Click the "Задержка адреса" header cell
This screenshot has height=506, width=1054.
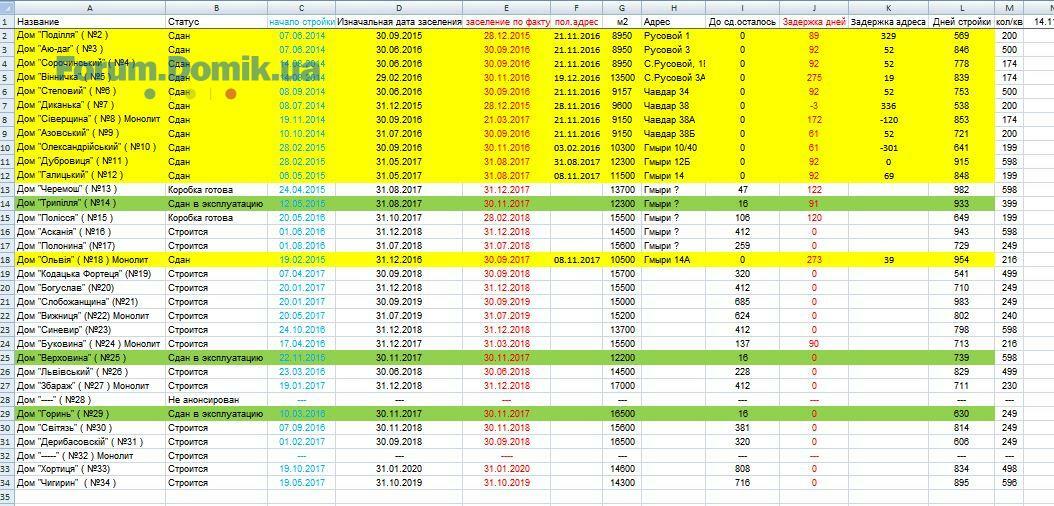(889, 22)
